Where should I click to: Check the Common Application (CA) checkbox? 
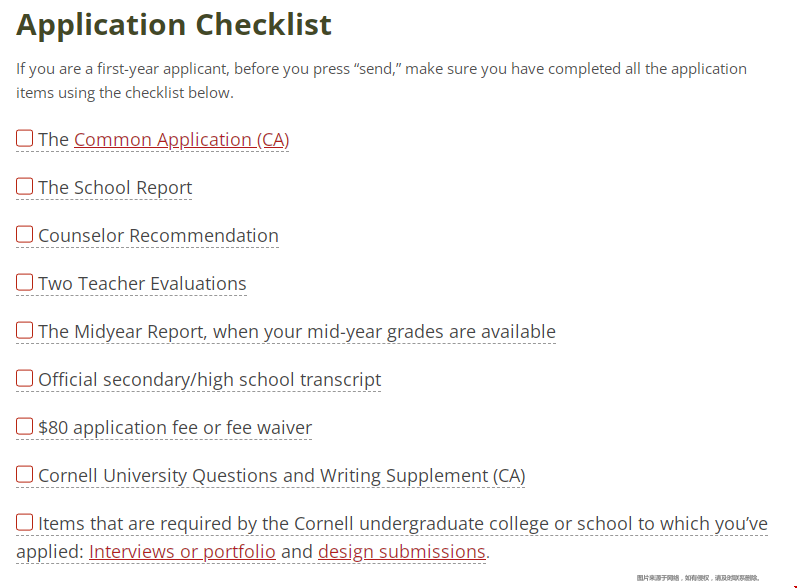click(x=24, y=138)
